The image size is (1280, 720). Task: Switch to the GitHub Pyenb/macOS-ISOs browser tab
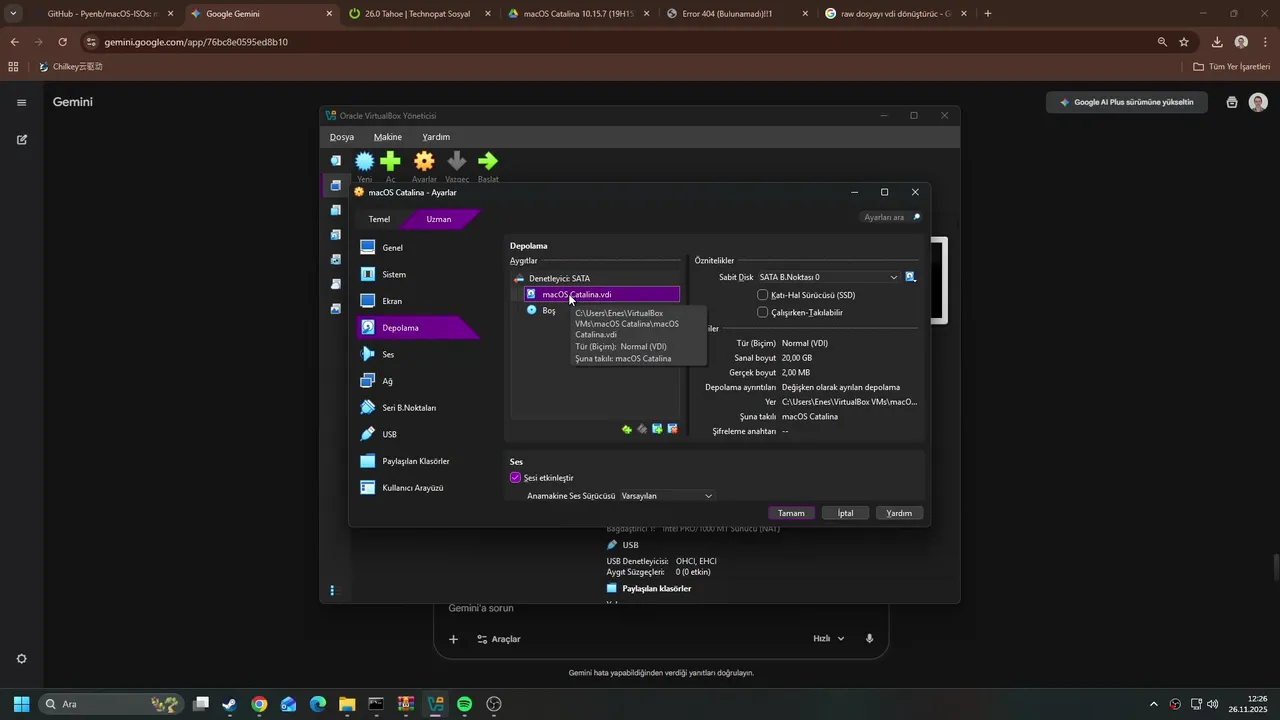[102, 14]
